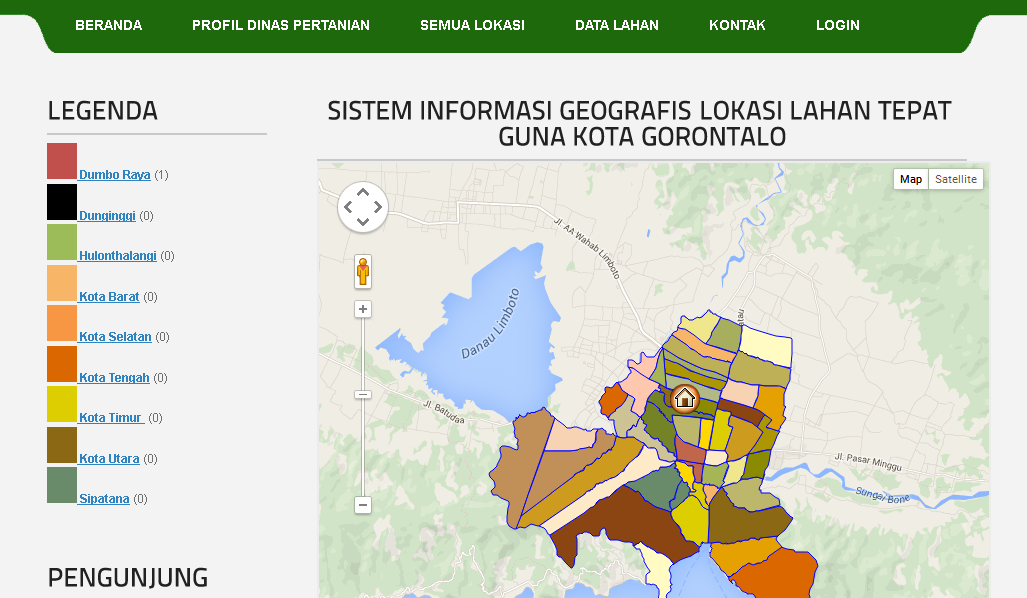Pan the map south using the down arrow

pyautogui.click(x=363, y=222)
